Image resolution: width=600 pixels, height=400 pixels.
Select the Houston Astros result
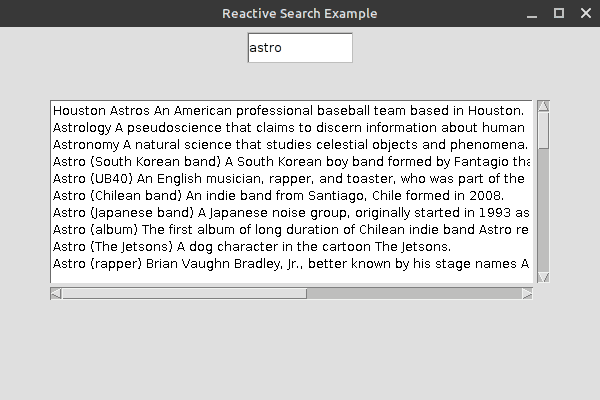click(x=288, y=111)
